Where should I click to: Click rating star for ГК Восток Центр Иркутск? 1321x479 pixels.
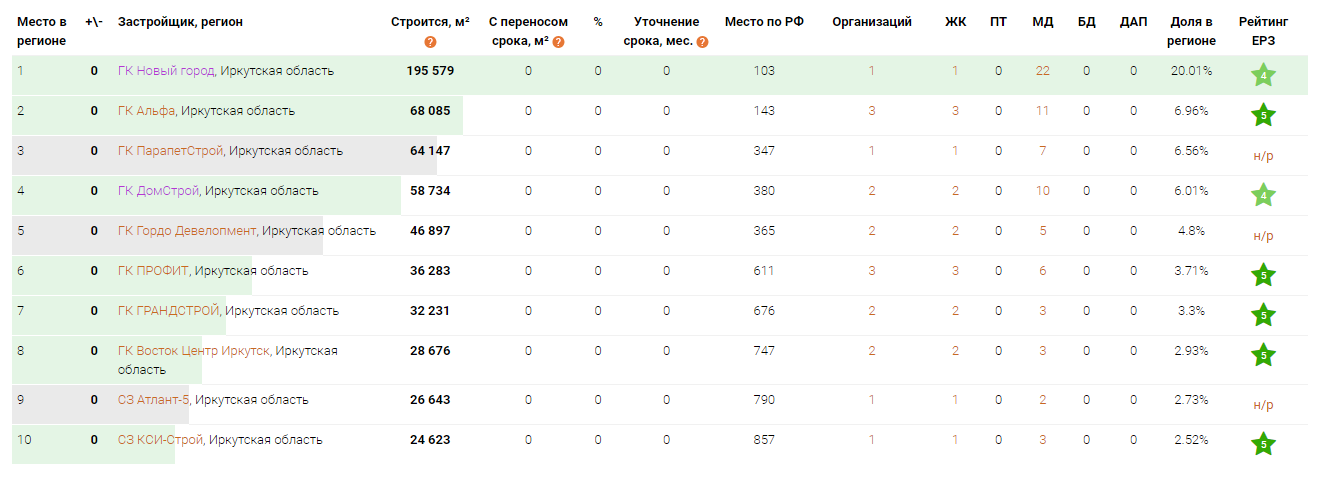click(x=1263, y=355)
